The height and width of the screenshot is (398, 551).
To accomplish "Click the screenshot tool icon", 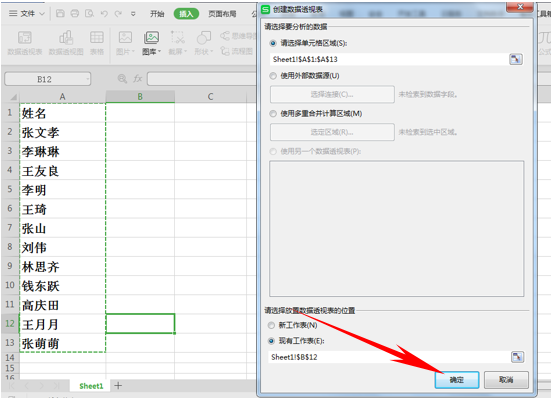I will point(177,37).
